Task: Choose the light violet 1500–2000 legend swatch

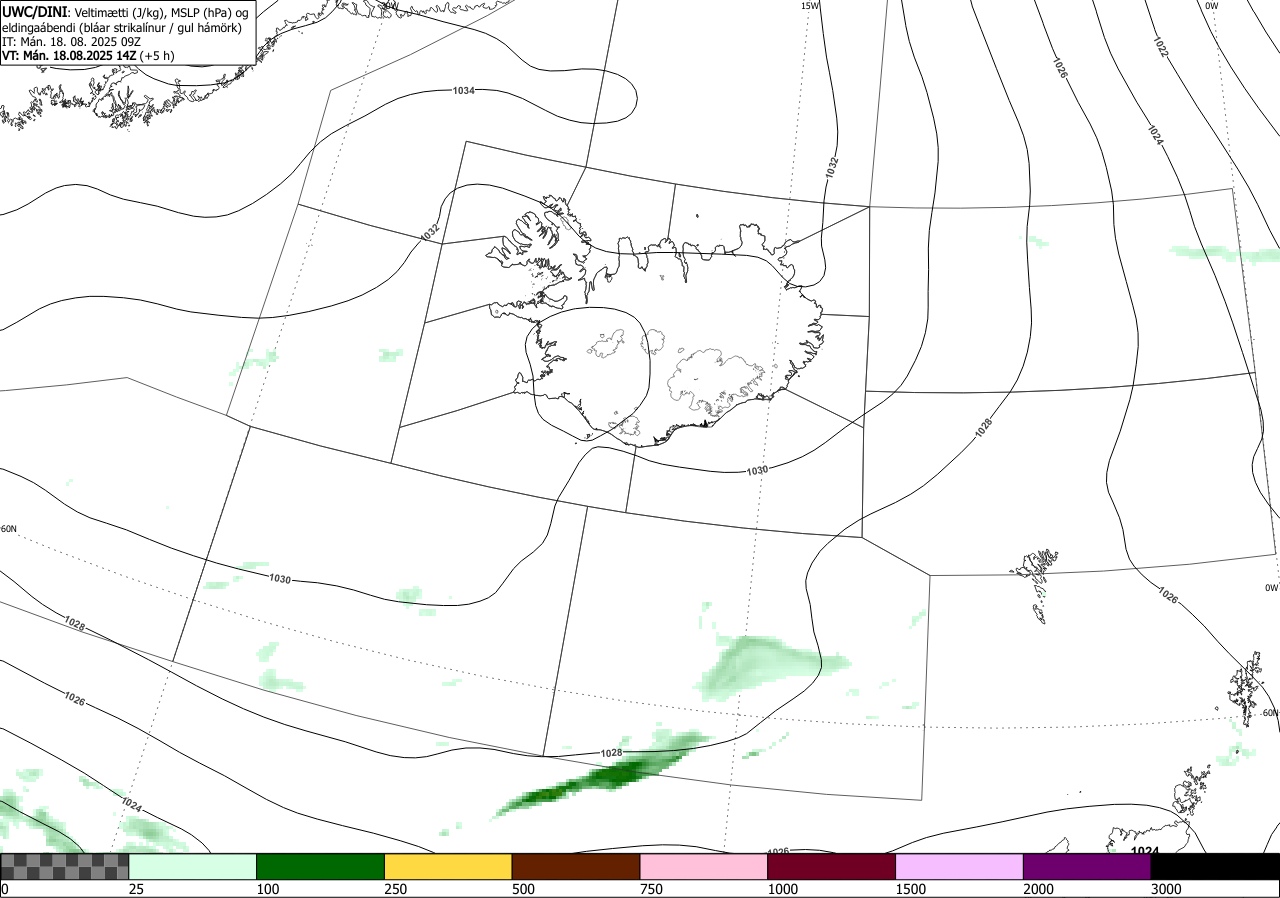Action: 960,866
